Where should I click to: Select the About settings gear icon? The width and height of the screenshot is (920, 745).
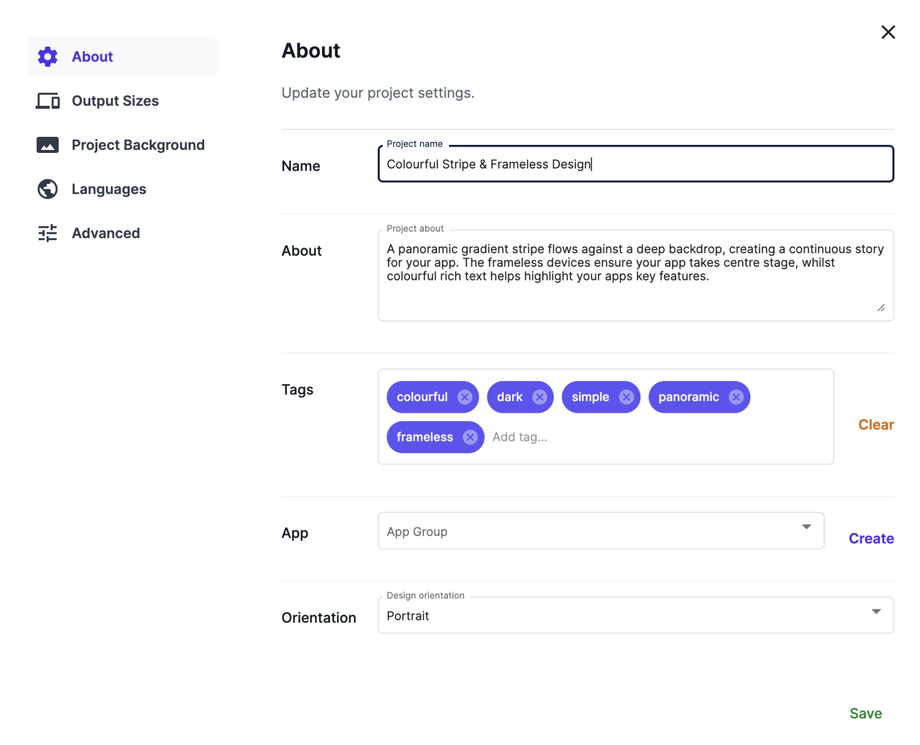point(47,56)
